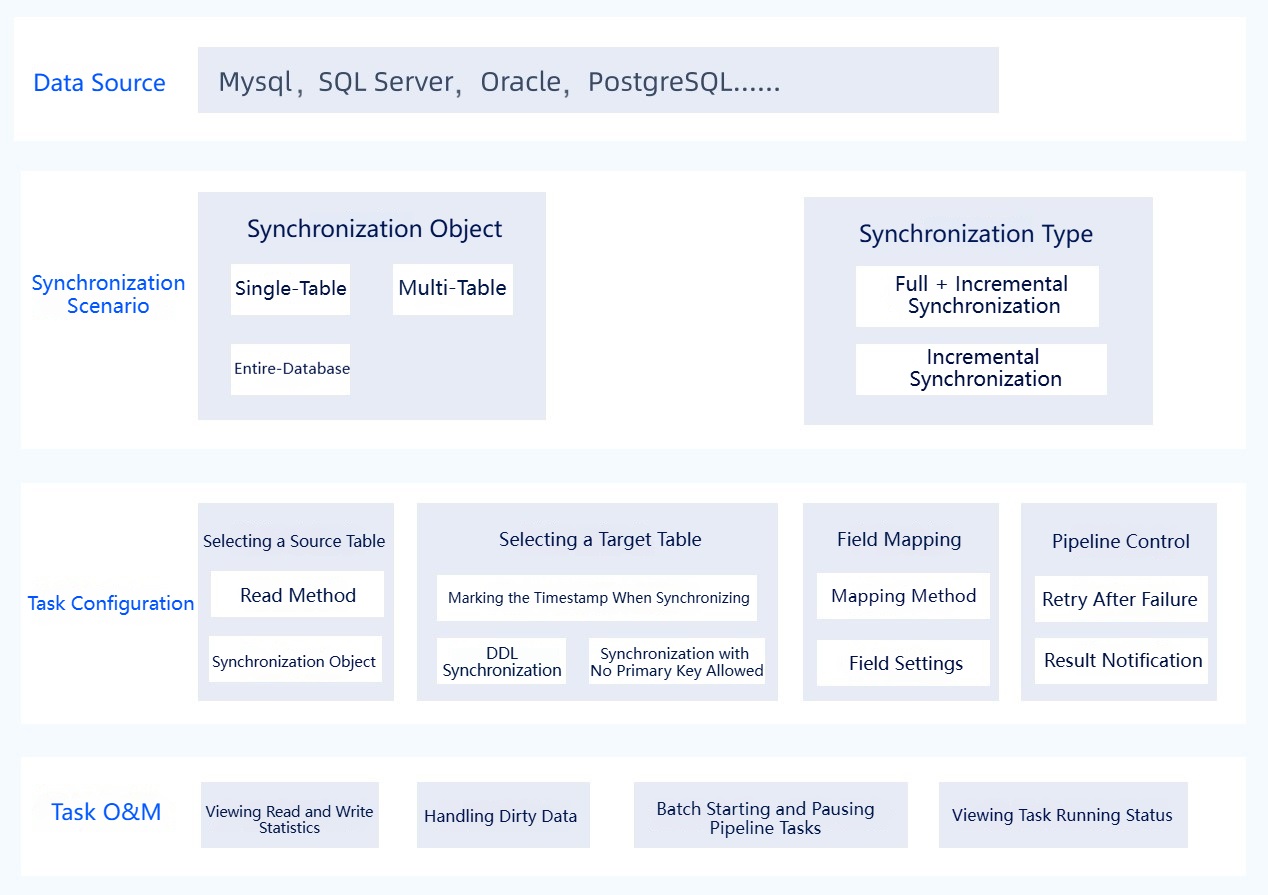Image resolution: width=1268 pixels, height=895 pixels.
Task: Select the DDL Synchronization box
Action: click(502, 661)
